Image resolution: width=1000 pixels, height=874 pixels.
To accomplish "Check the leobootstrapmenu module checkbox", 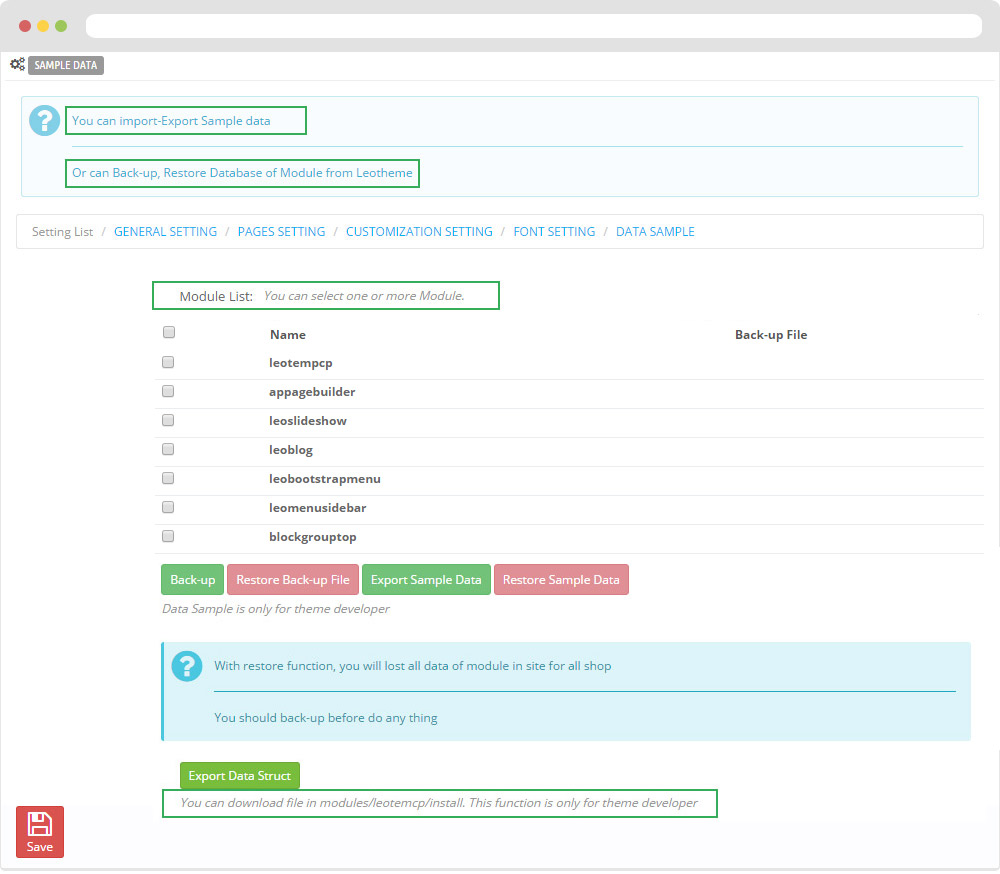I will [168, 478].
